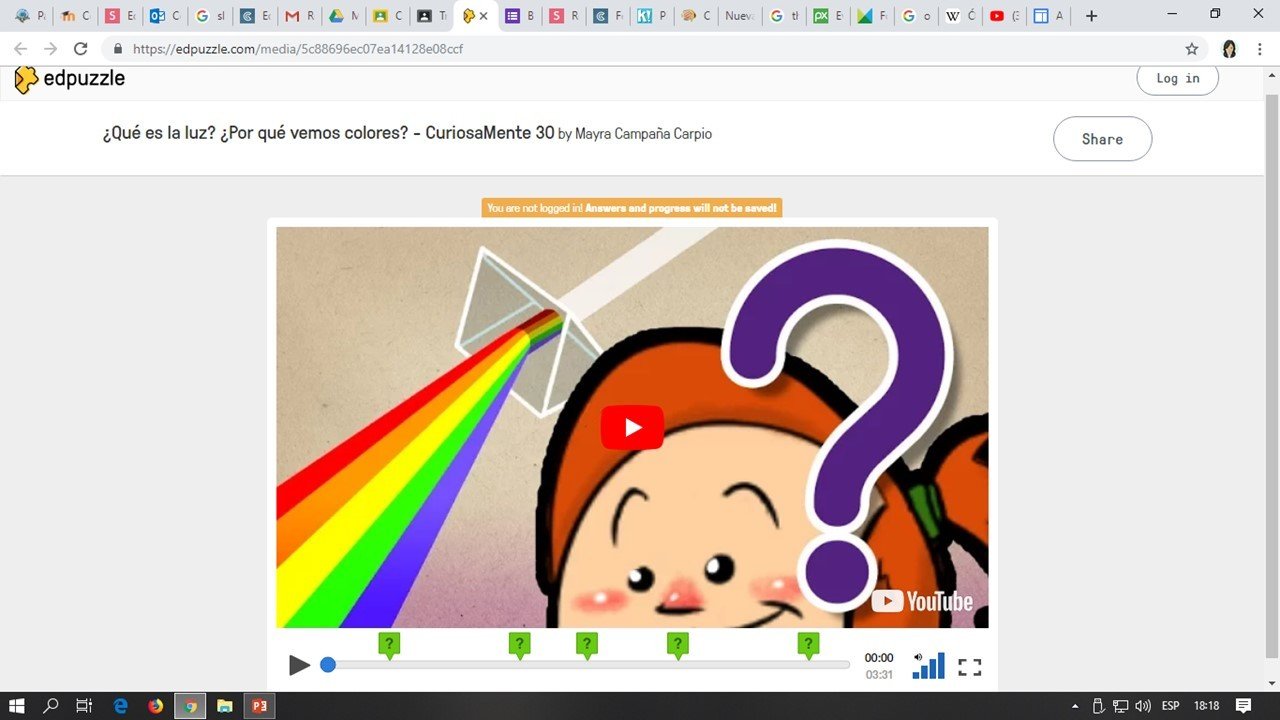Show hidden system tray icons
This screenshot has height=720, width=1280.
click(x=1075, y=706)
